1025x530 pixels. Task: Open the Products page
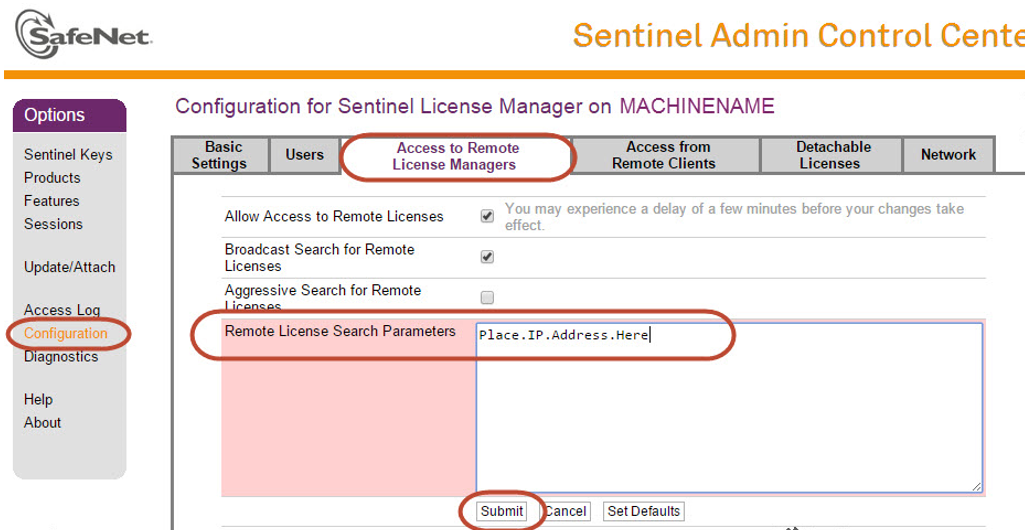(x=52, y=178)
